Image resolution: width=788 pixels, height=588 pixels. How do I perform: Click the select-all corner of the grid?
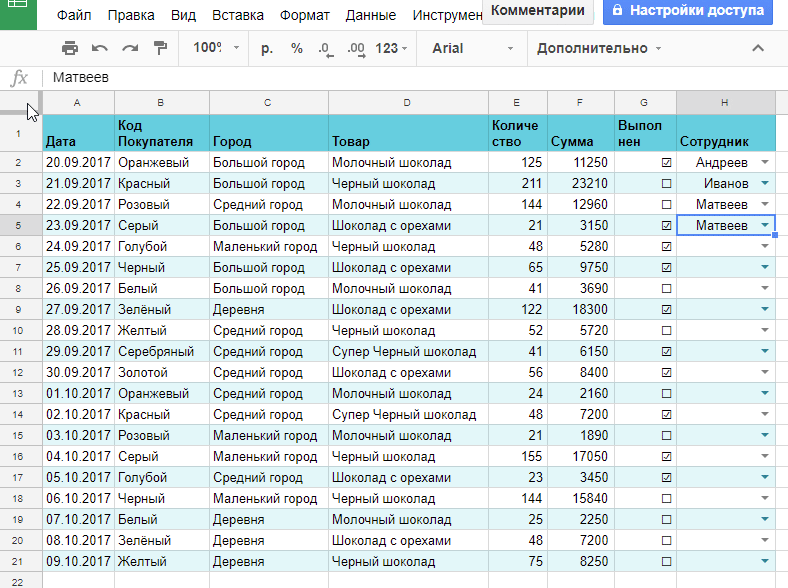[x=21, y=103]
